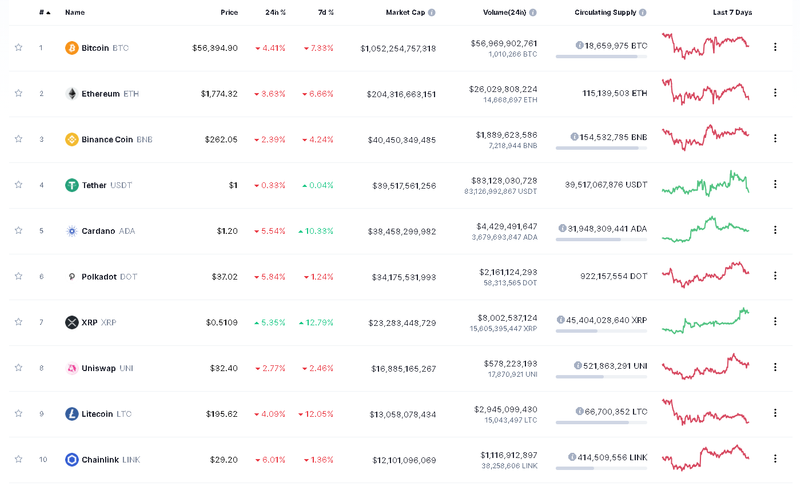800x485 pixels.
Task: Click the Chainlink watchlist star icon
Action: click(x=18, y=459)
